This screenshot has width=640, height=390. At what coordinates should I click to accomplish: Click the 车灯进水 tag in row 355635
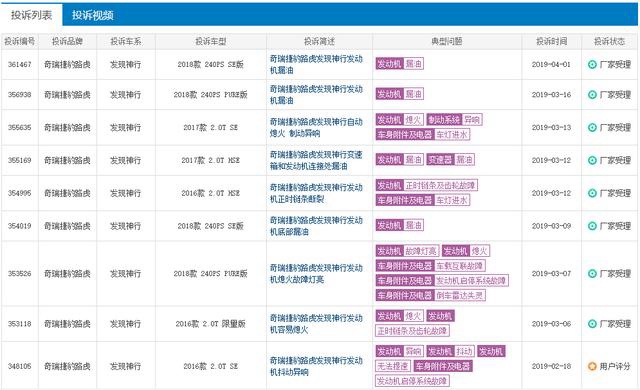[x=423, y=134]
